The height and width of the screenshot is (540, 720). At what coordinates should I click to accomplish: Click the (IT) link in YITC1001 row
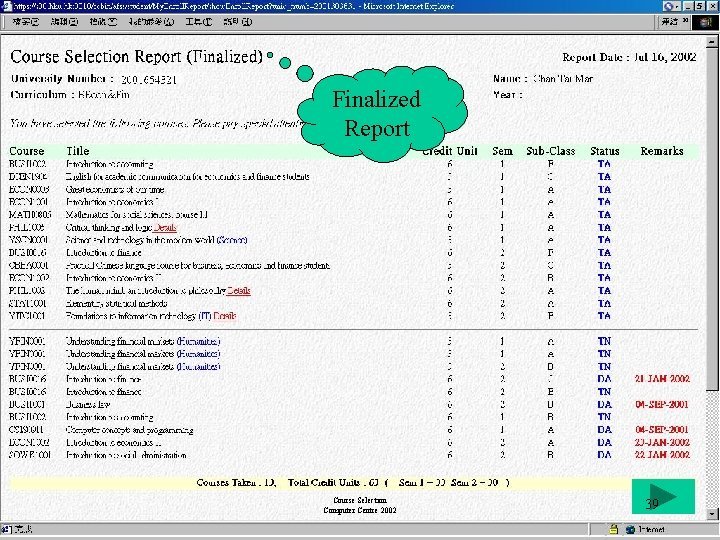205,316
